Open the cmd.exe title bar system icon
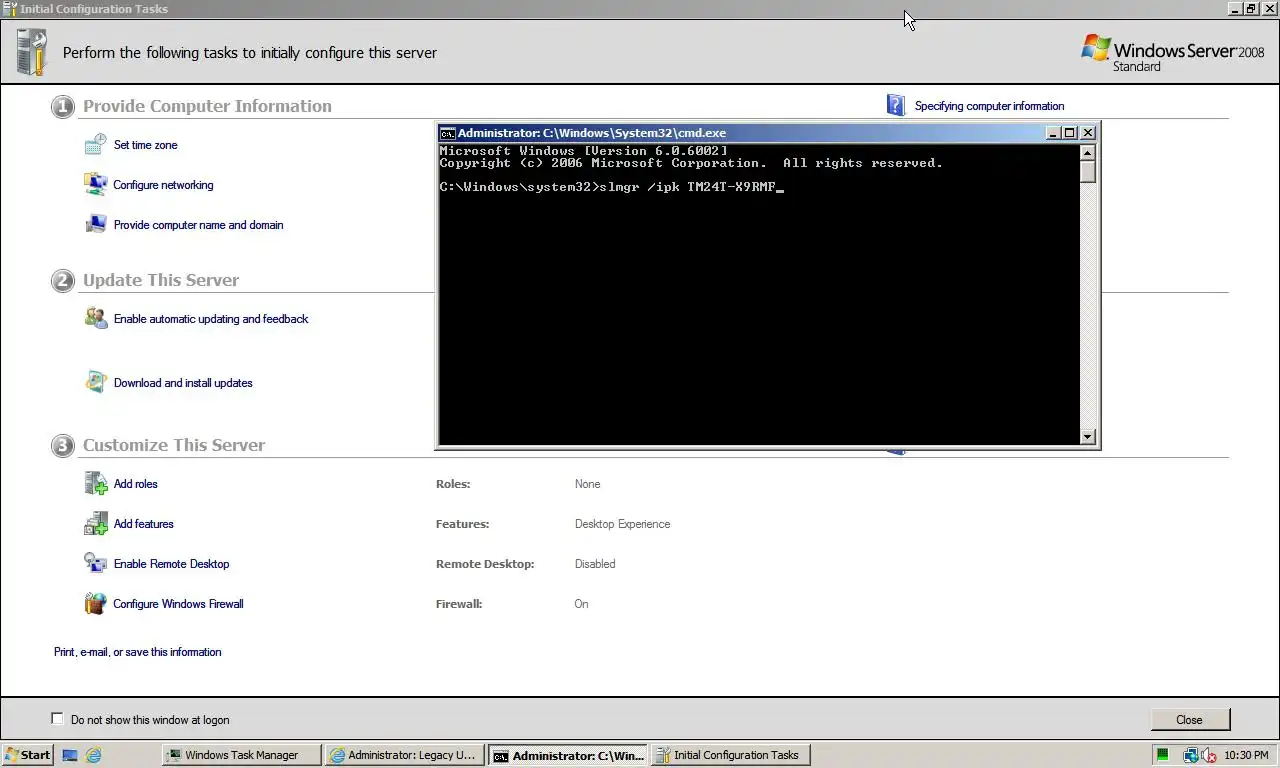1280x768 pixels. (448, 133)
